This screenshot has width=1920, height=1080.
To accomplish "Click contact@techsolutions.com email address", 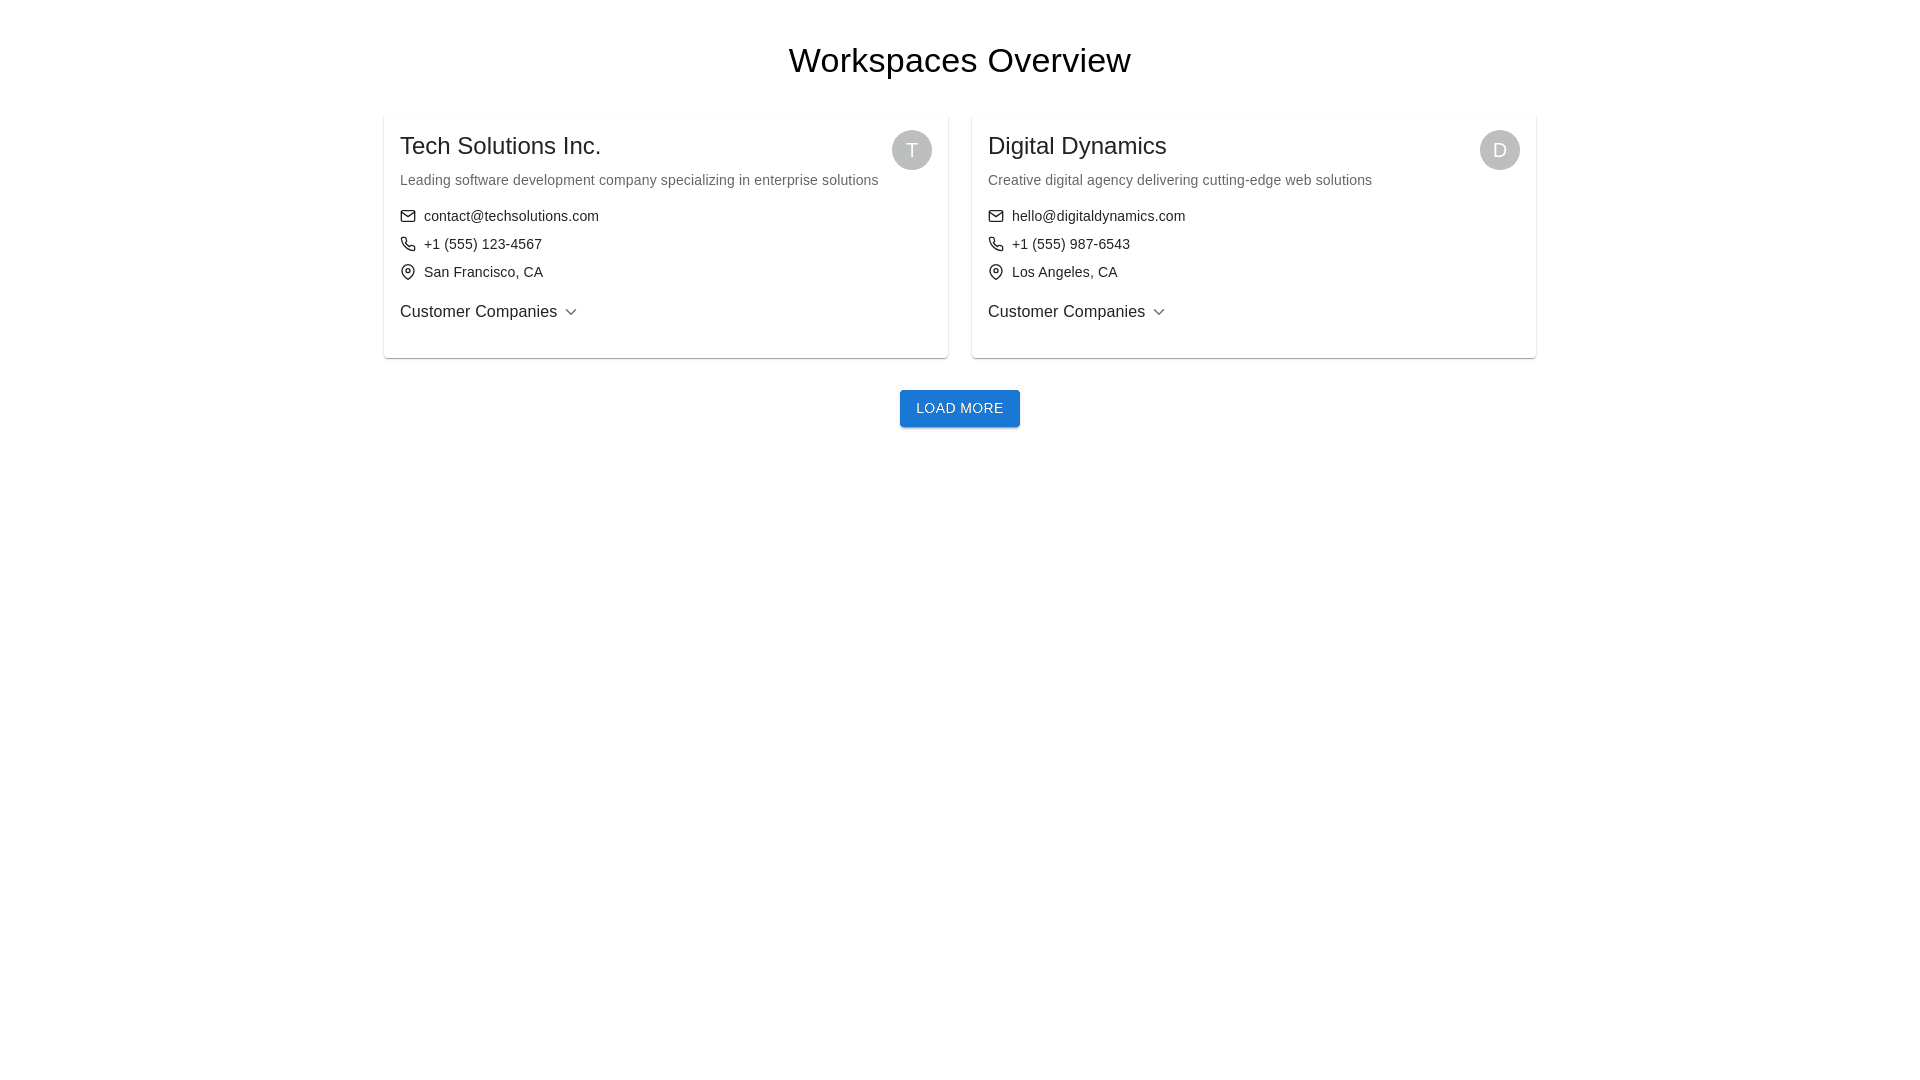I will 511,216.
